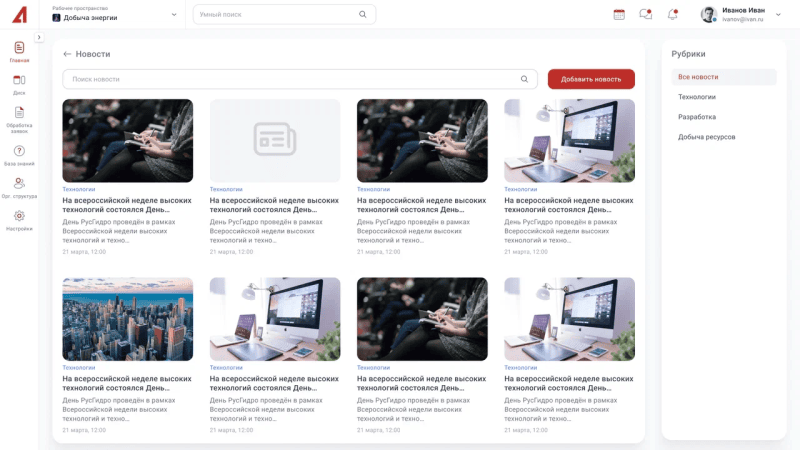Image resolution: width=800 pixels, height=450 pixels.
Task: Open the Главная section in the sidebar
Action: tap(19, 51)
